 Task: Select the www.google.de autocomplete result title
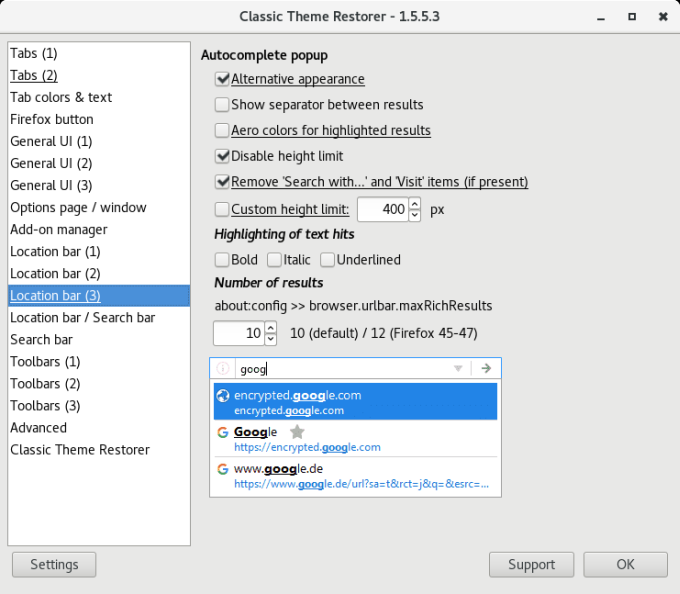pos(278,469)
